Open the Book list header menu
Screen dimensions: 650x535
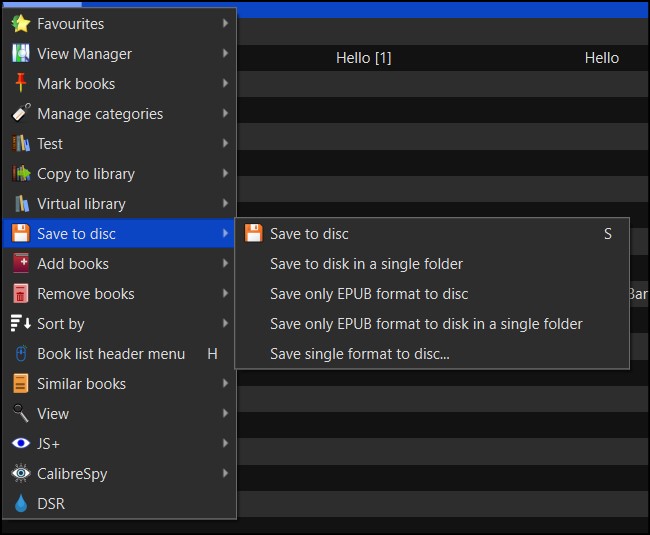(x=111, y=354)
